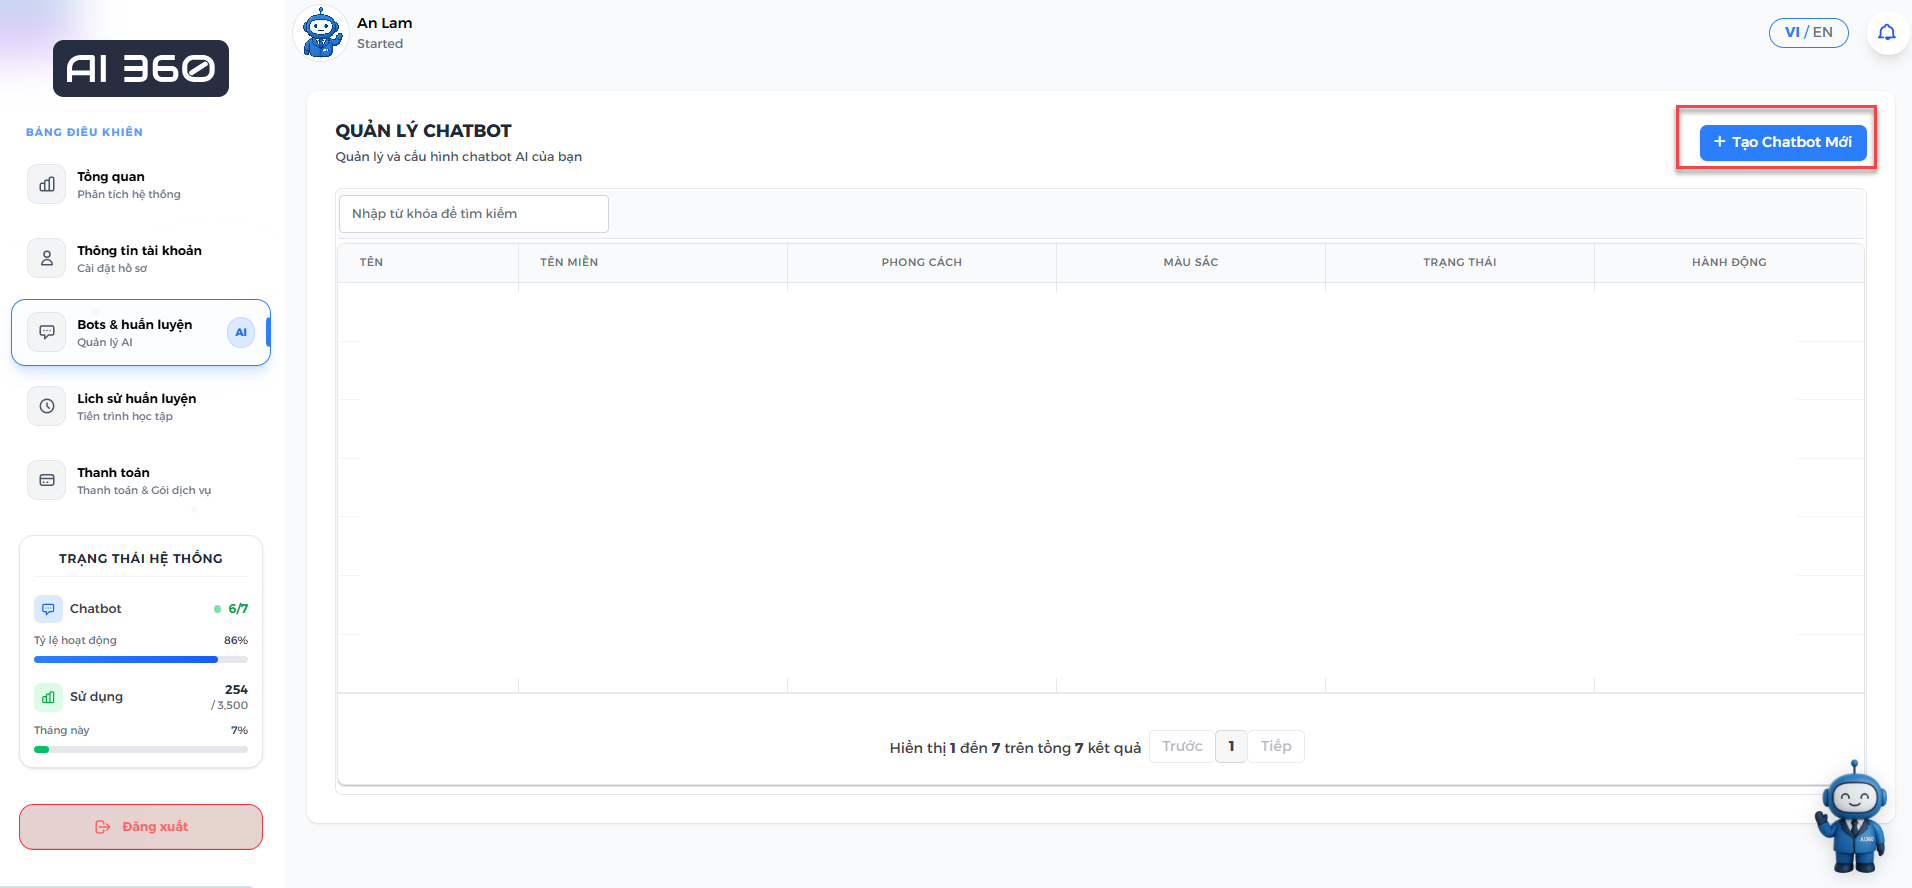Click the Tổng quan chart icon
Viewport: 1912px width, 888px height.
47,184
